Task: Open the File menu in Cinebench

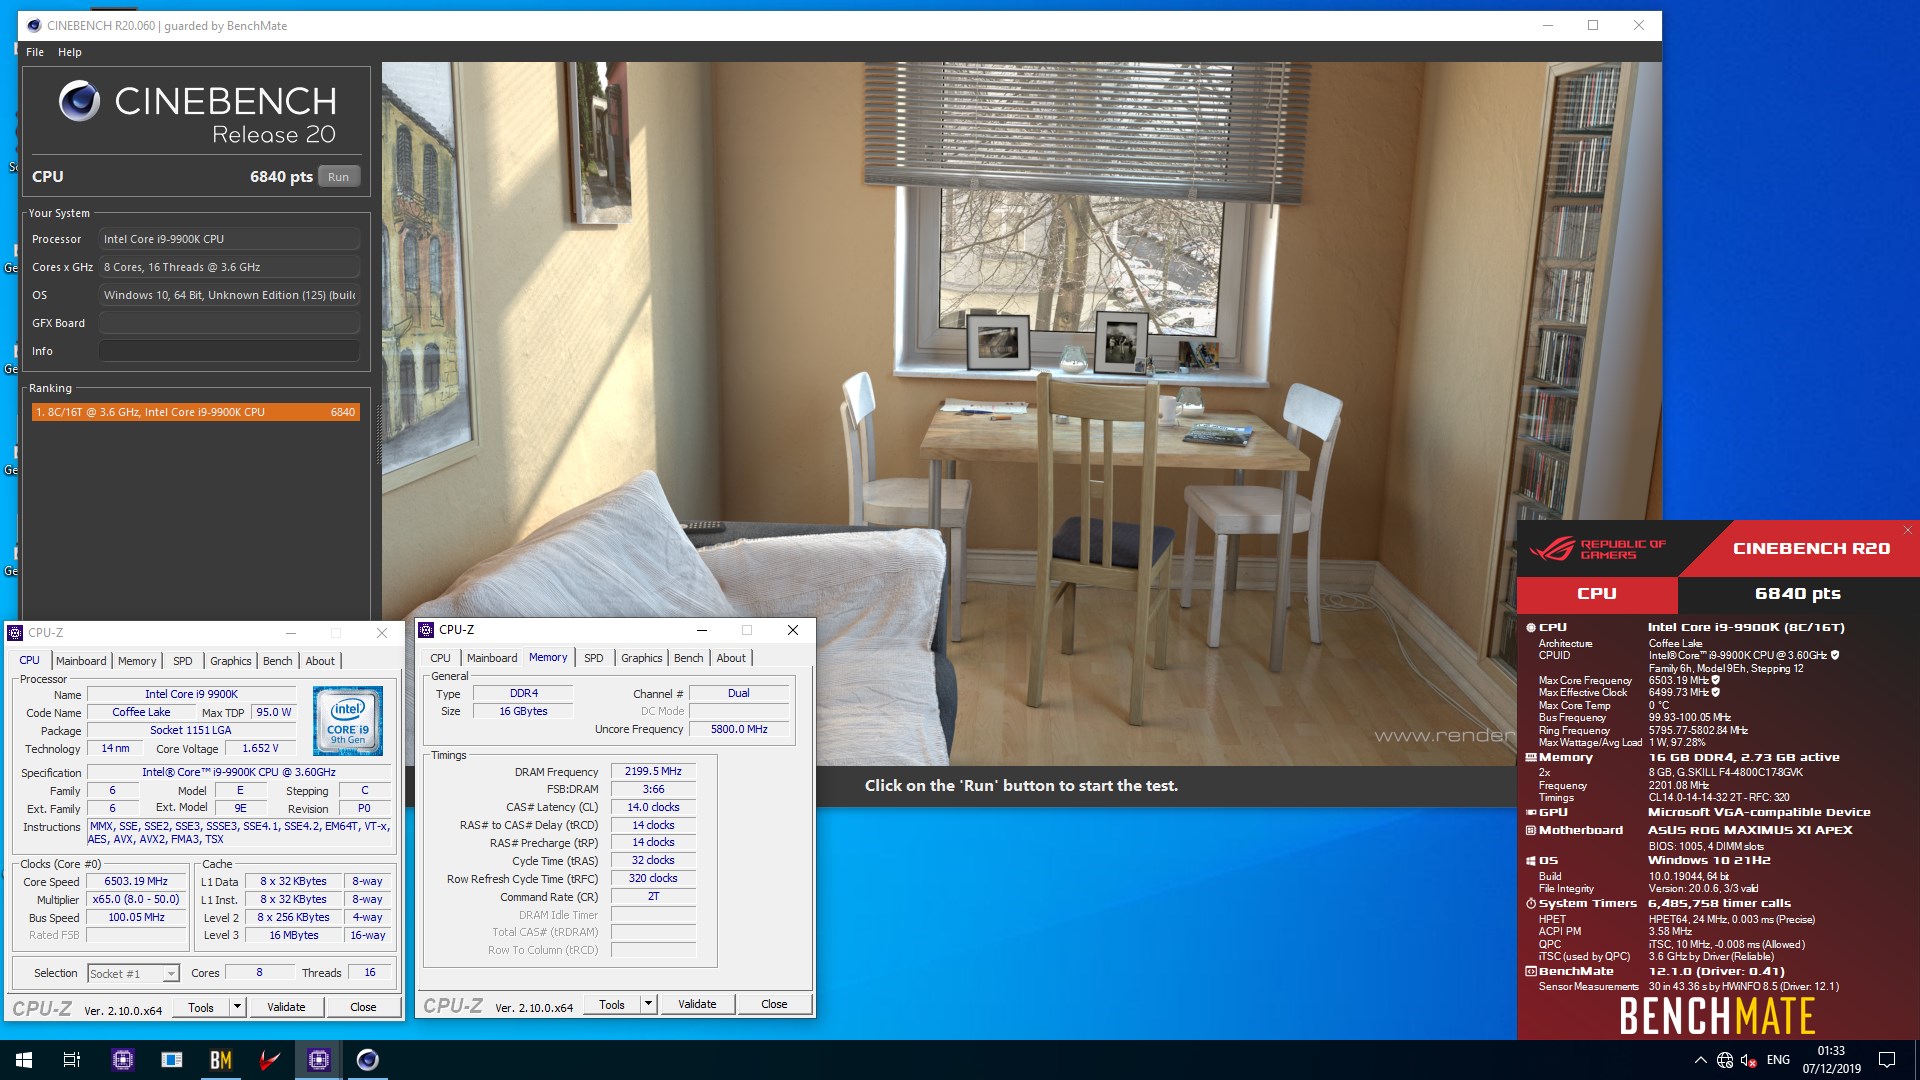Action: click(35, 52)
